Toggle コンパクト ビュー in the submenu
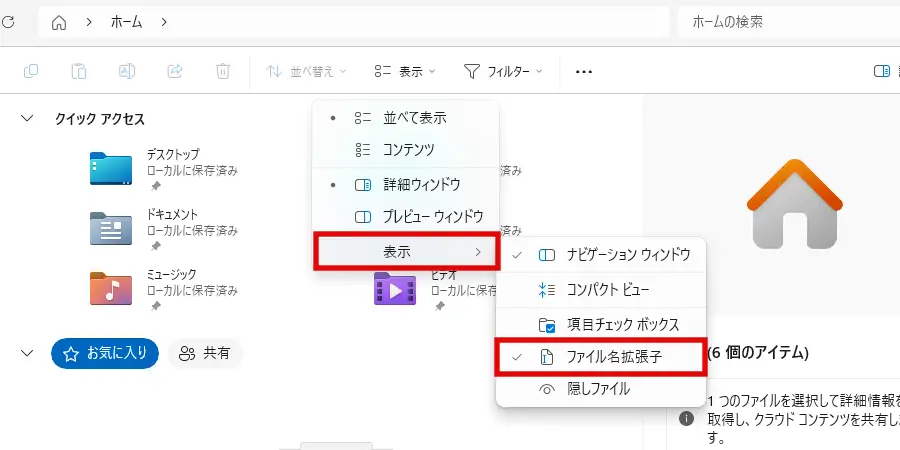The height and width of the screenshot is (450, 900). click(x=600, y=290)
